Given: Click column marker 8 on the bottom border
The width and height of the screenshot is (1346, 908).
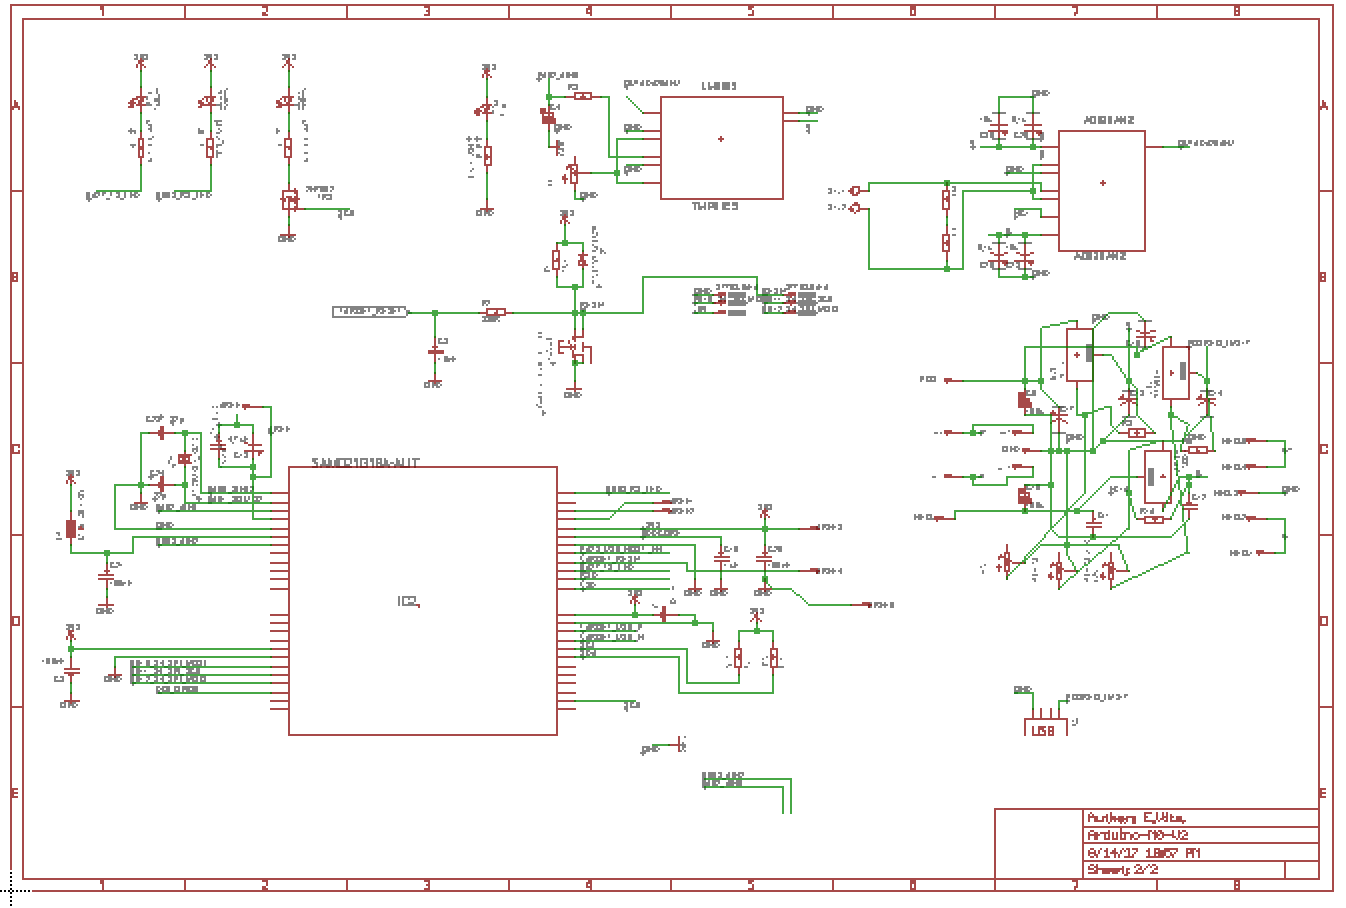Looking at the screenshot, I should pos(1237,885).
